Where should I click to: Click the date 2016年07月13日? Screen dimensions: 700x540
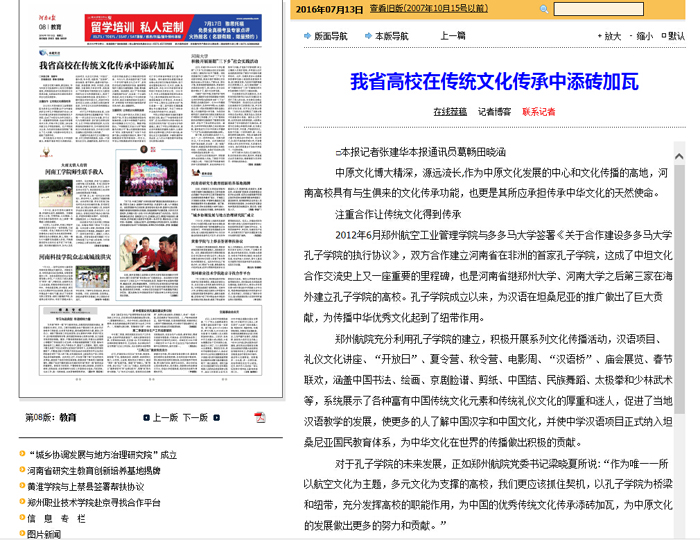pos(329,9)
